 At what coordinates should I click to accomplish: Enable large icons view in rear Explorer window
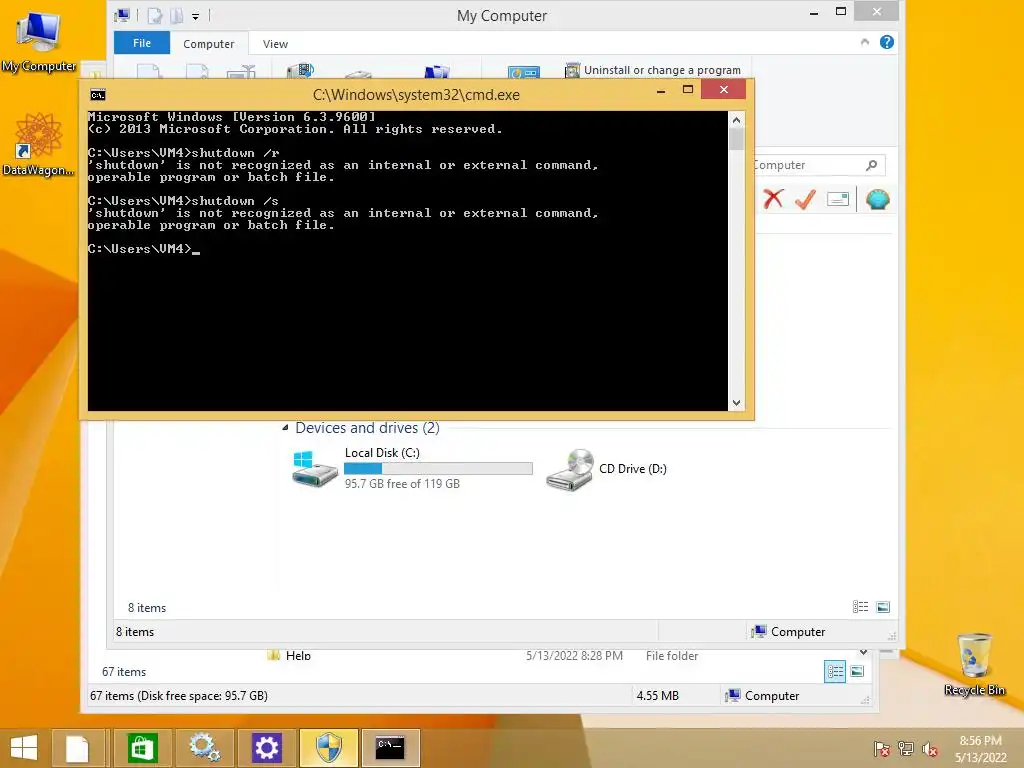(x=857, y=671)
